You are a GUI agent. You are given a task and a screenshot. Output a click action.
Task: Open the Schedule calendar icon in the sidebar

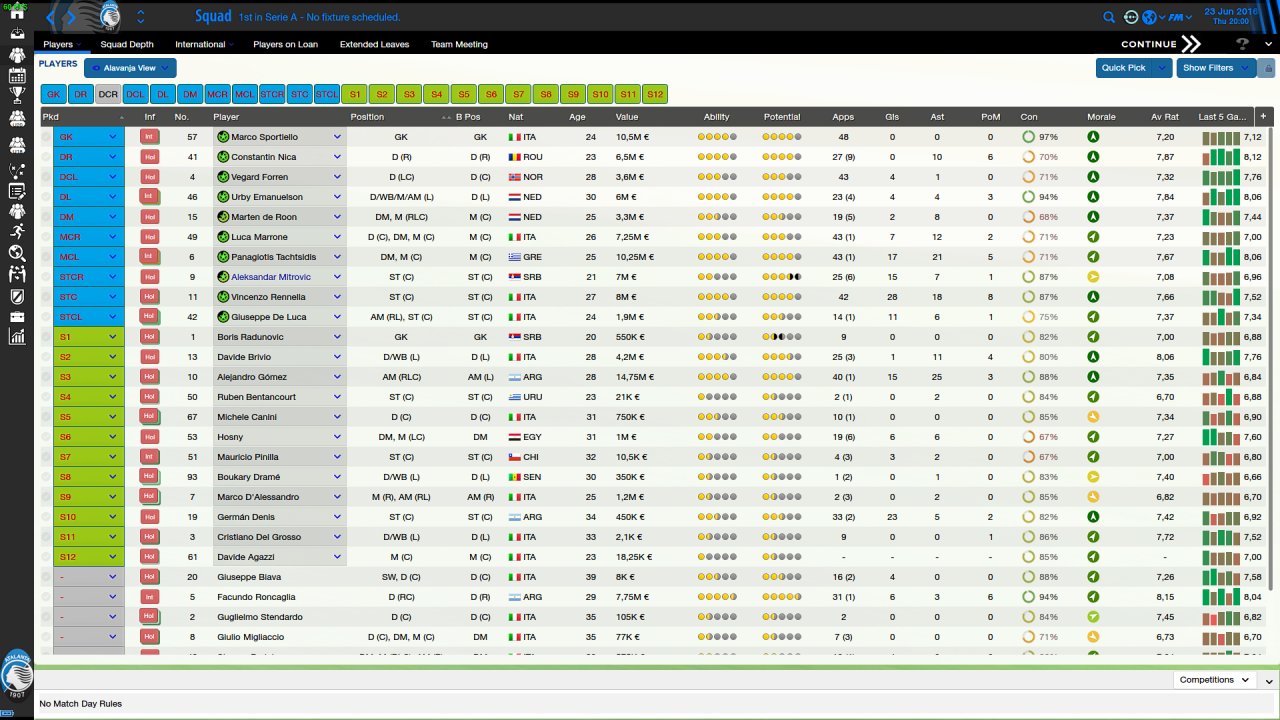tap(16, 75)
